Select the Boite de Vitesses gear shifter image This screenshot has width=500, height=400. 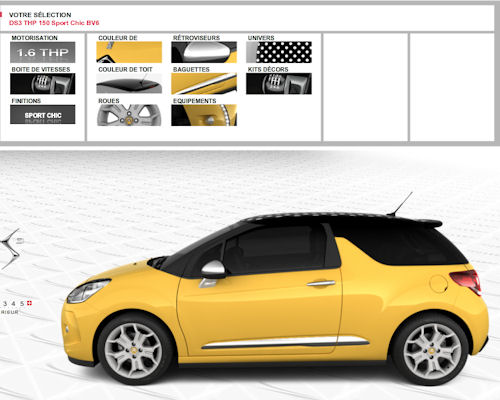(x=43, y=84)
